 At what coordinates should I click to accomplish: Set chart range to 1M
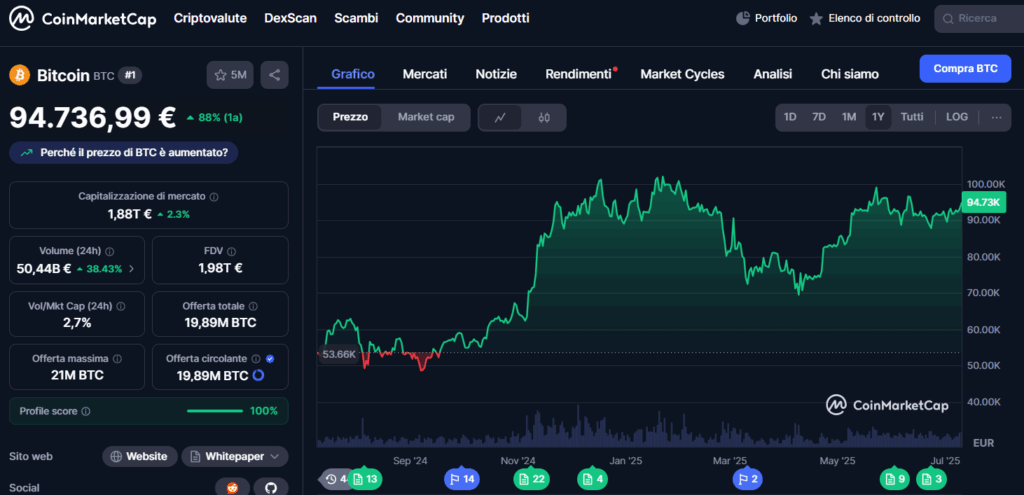(x=848, y=118)
